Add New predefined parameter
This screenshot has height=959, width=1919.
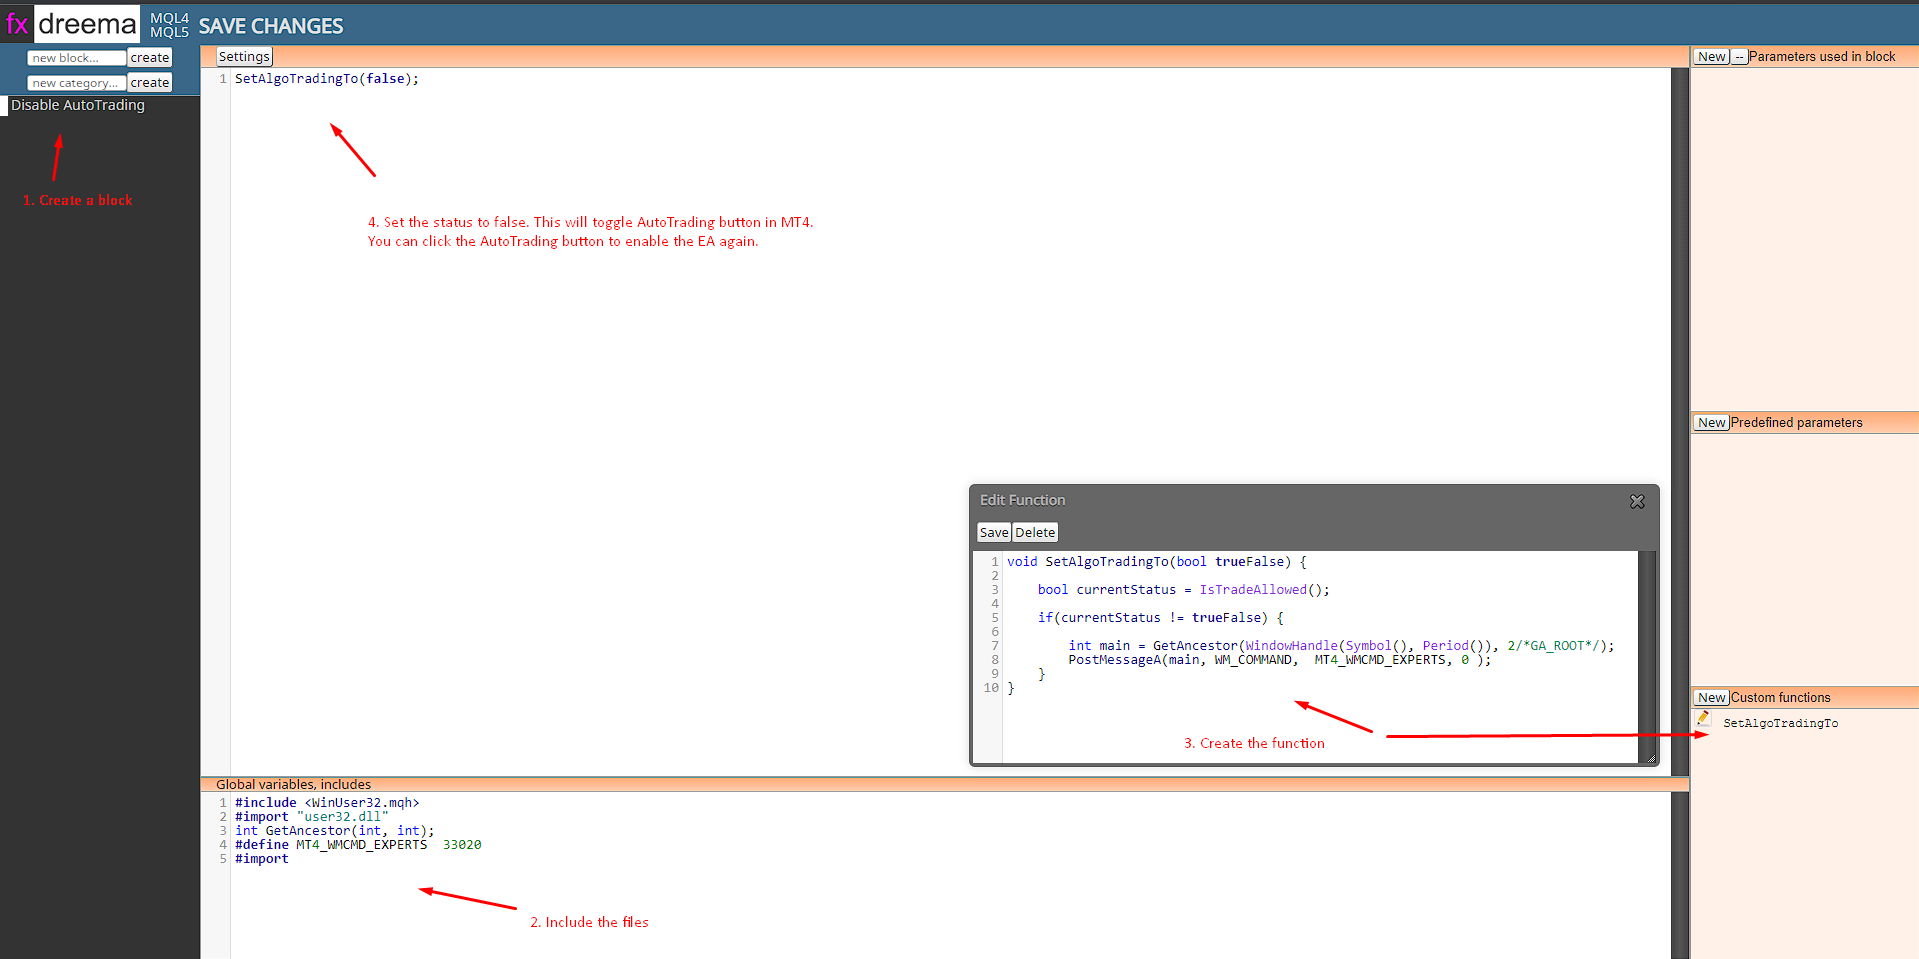[x=1712, y=423]
